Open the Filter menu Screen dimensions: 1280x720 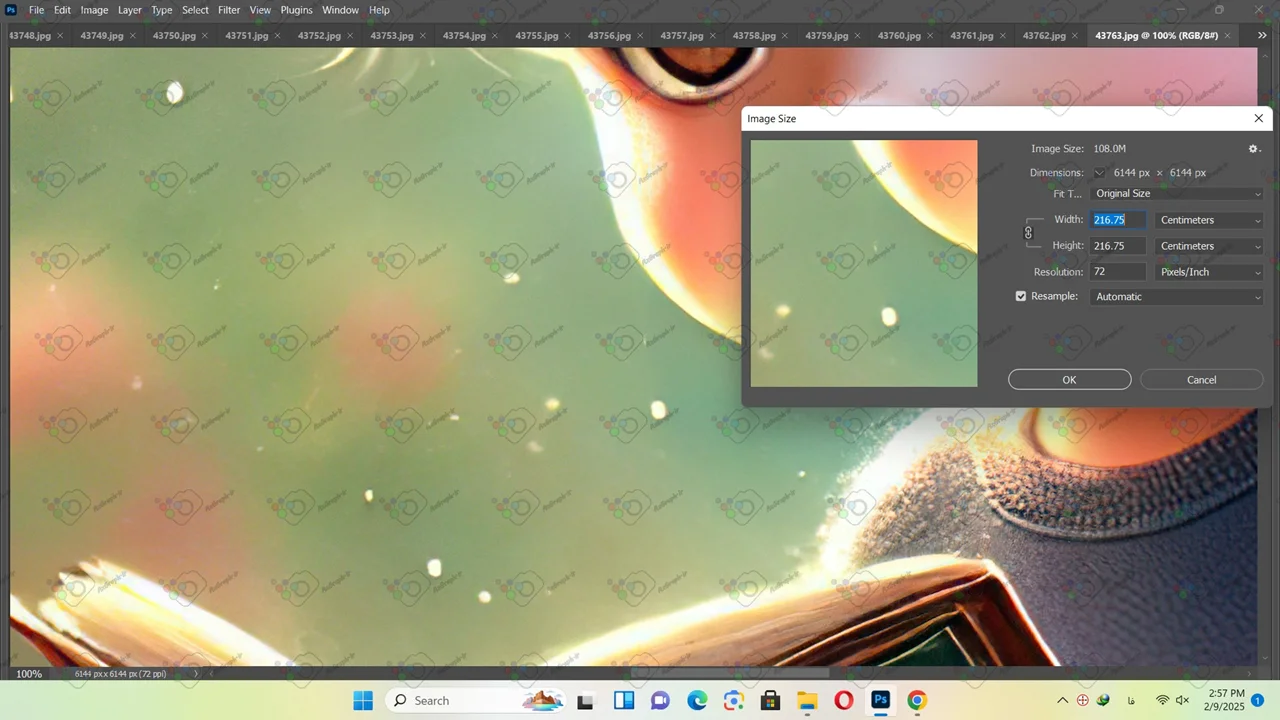[x=229, y=10]
